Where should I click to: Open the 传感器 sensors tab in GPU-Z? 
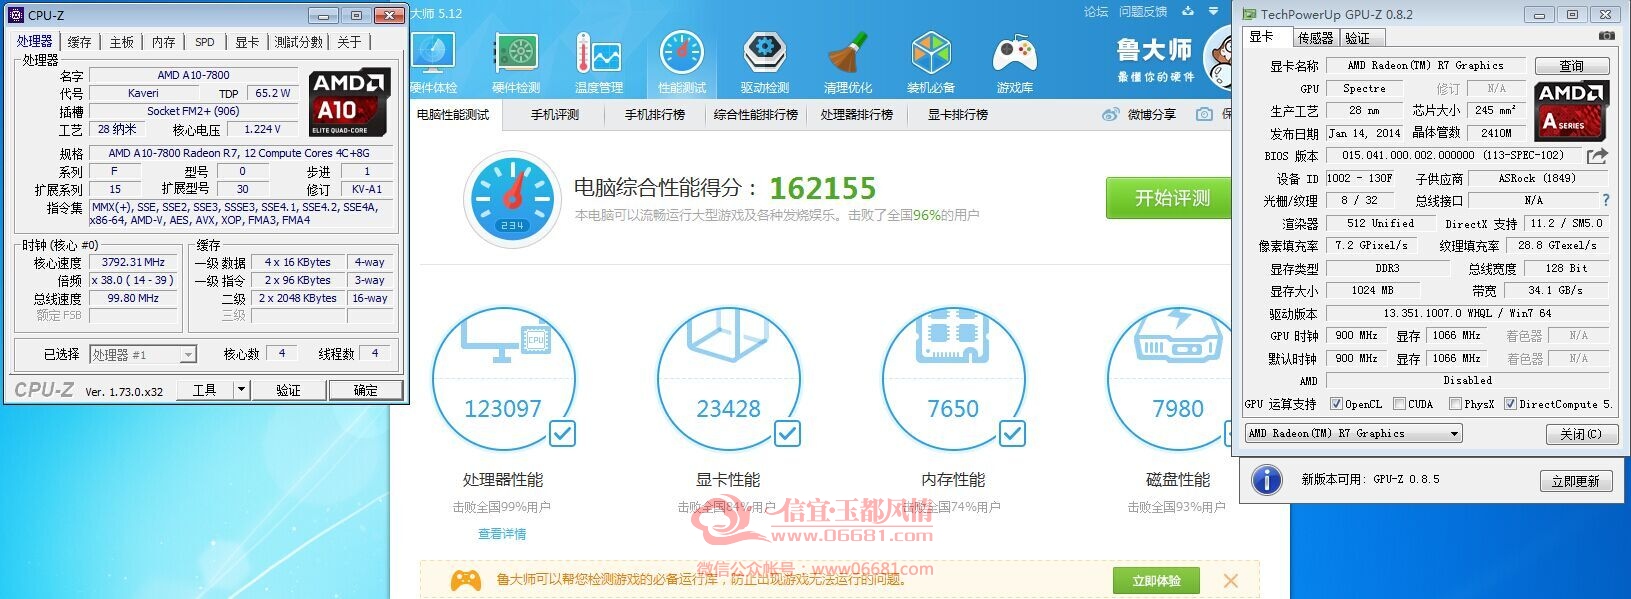click(x=1315, y=38)
